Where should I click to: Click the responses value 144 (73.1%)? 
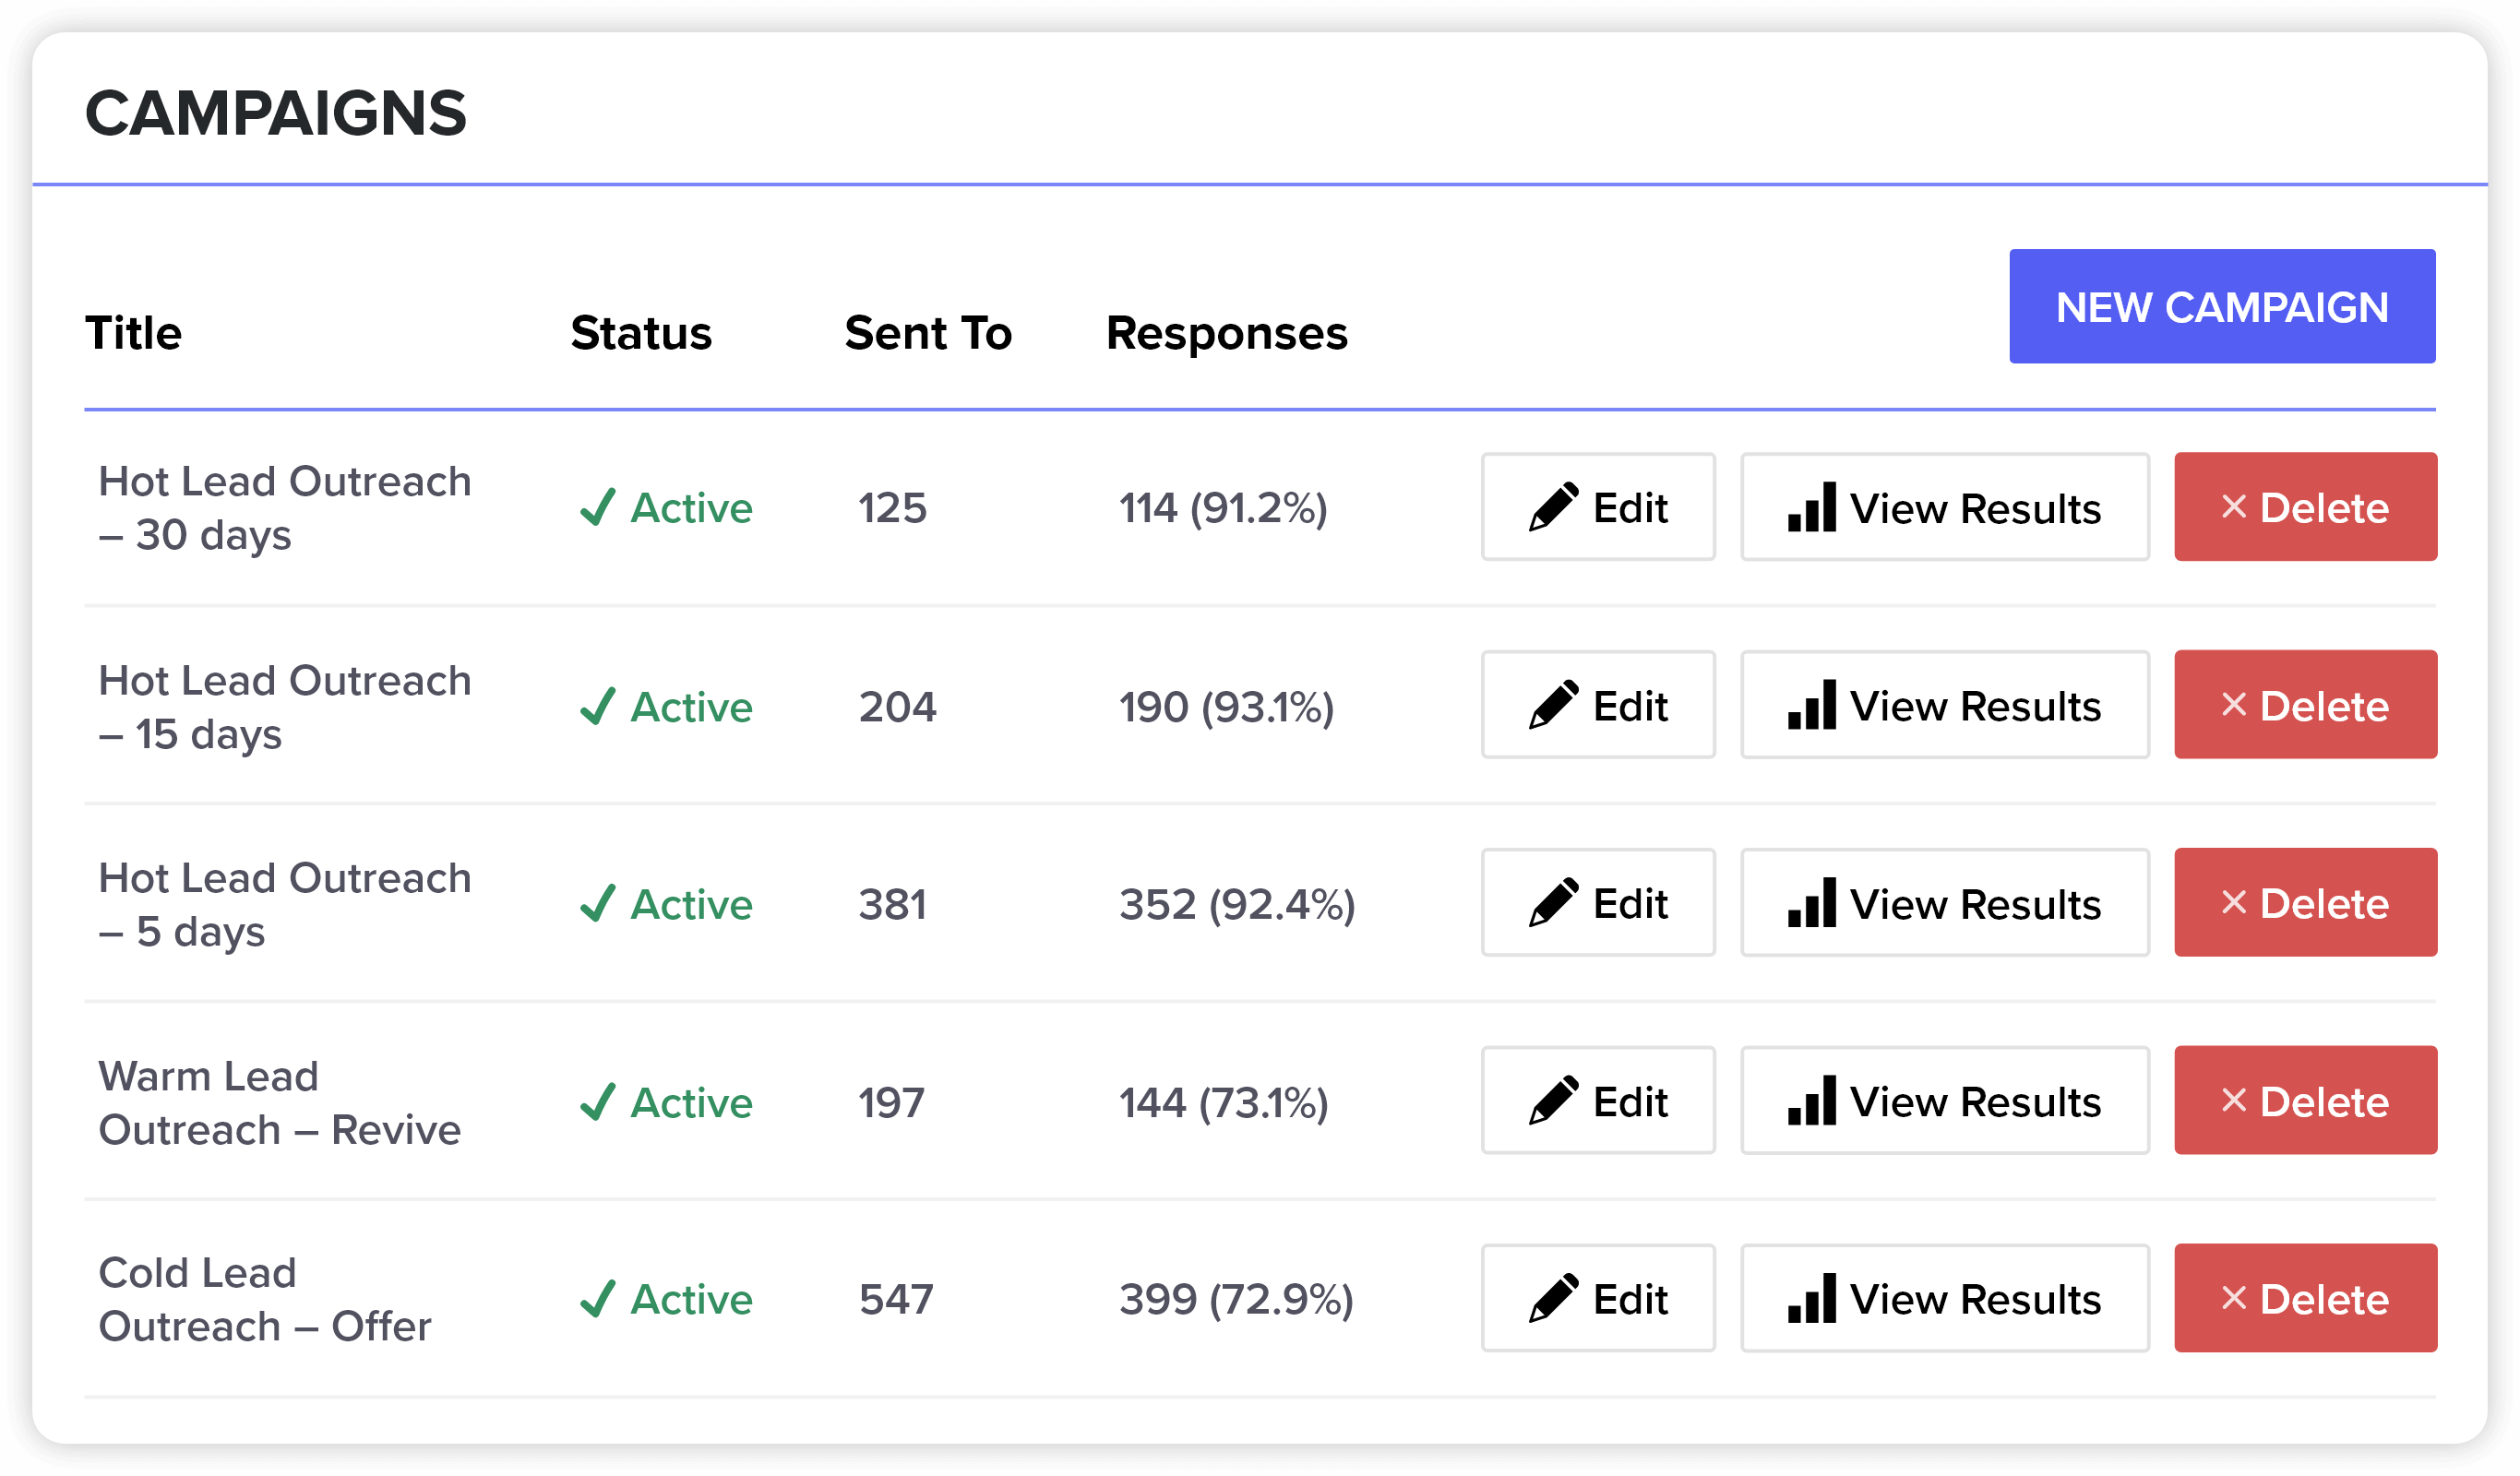pos(1223,1103)
